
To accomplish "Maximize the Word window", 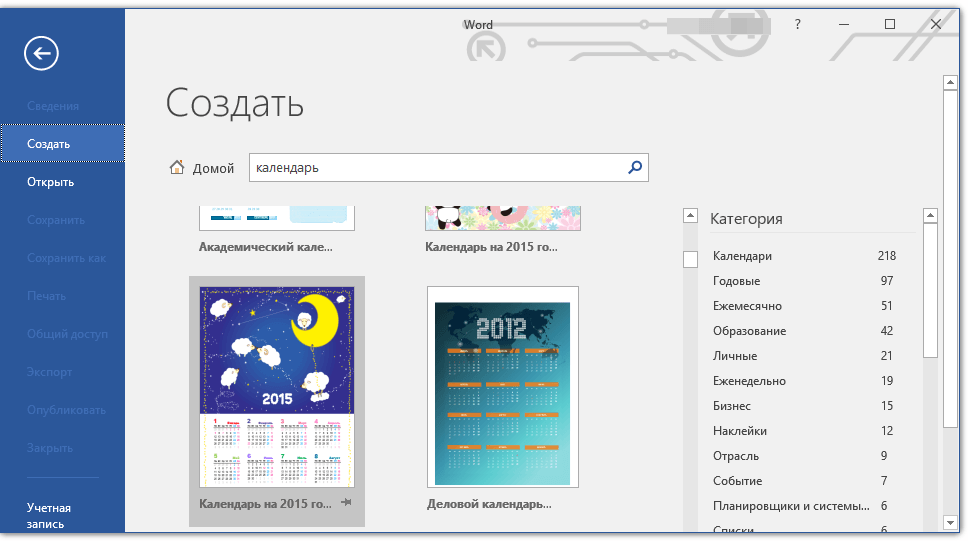I will click(890, 25).
